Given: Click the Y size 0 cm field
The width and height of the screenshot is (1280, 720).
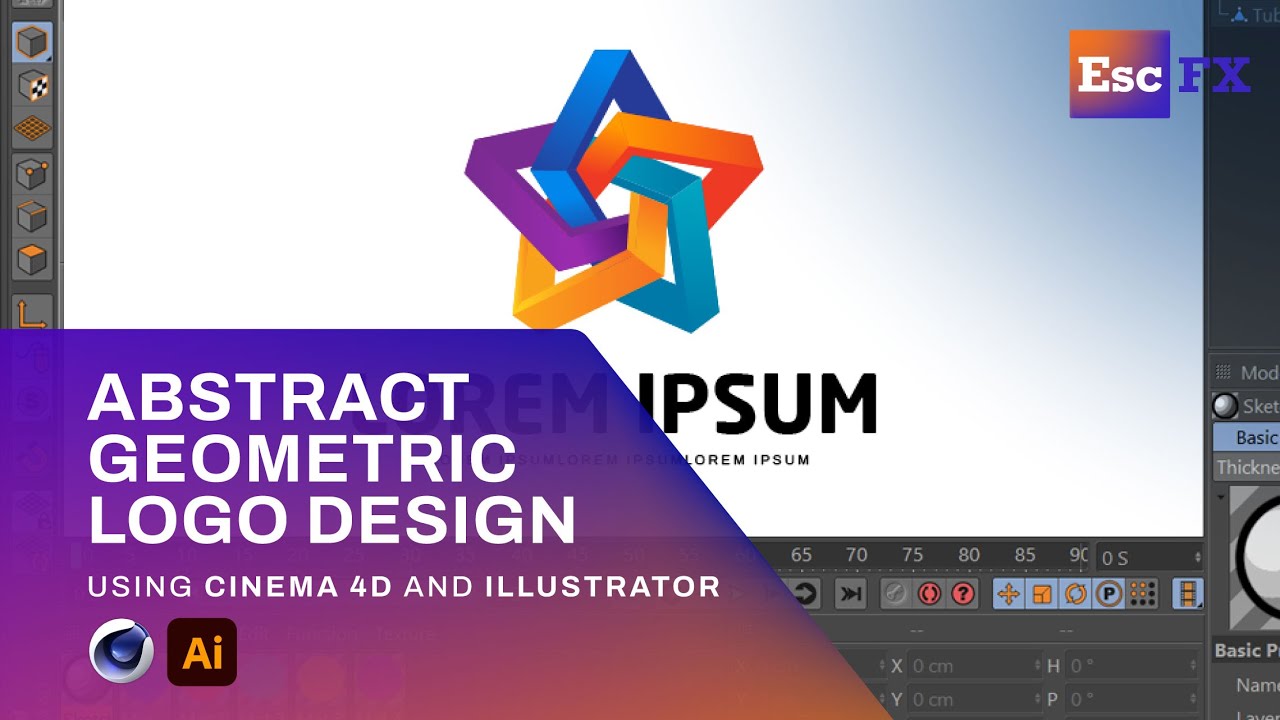Looking at the screenshot, I should 975,699.
